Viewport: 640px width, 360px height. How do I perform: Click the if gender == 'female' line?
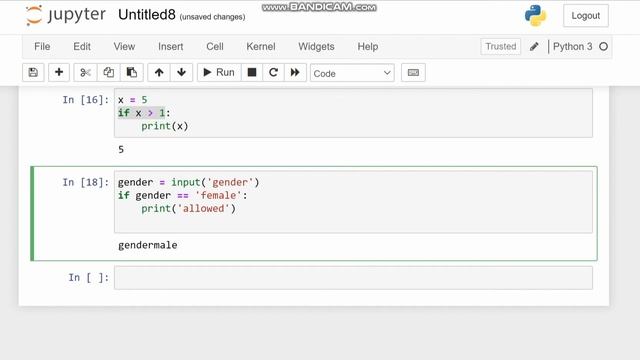[182, 196]
